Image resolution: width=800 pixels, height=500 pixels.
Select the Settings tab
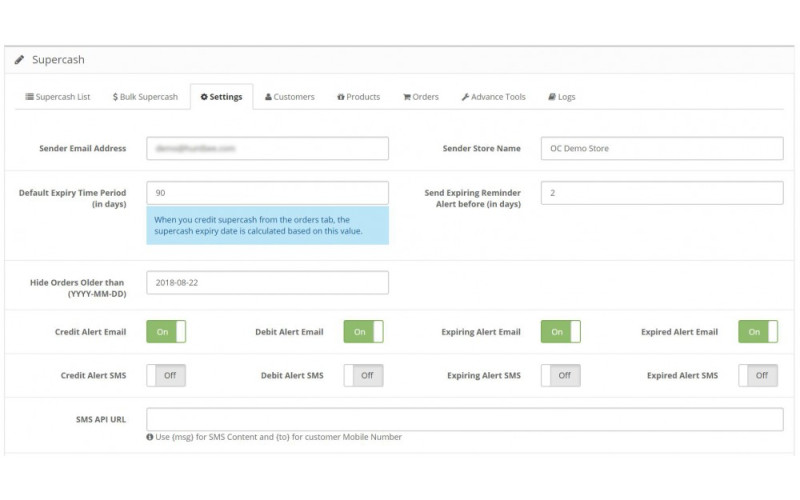click(x=221, y=97)
